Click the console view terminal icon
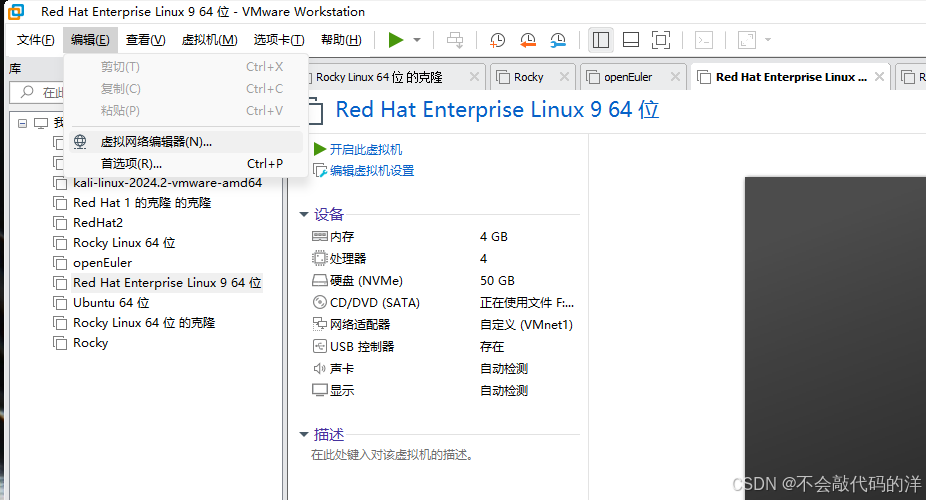This screenshot has width=926, height=500. (x=703, y=40)
